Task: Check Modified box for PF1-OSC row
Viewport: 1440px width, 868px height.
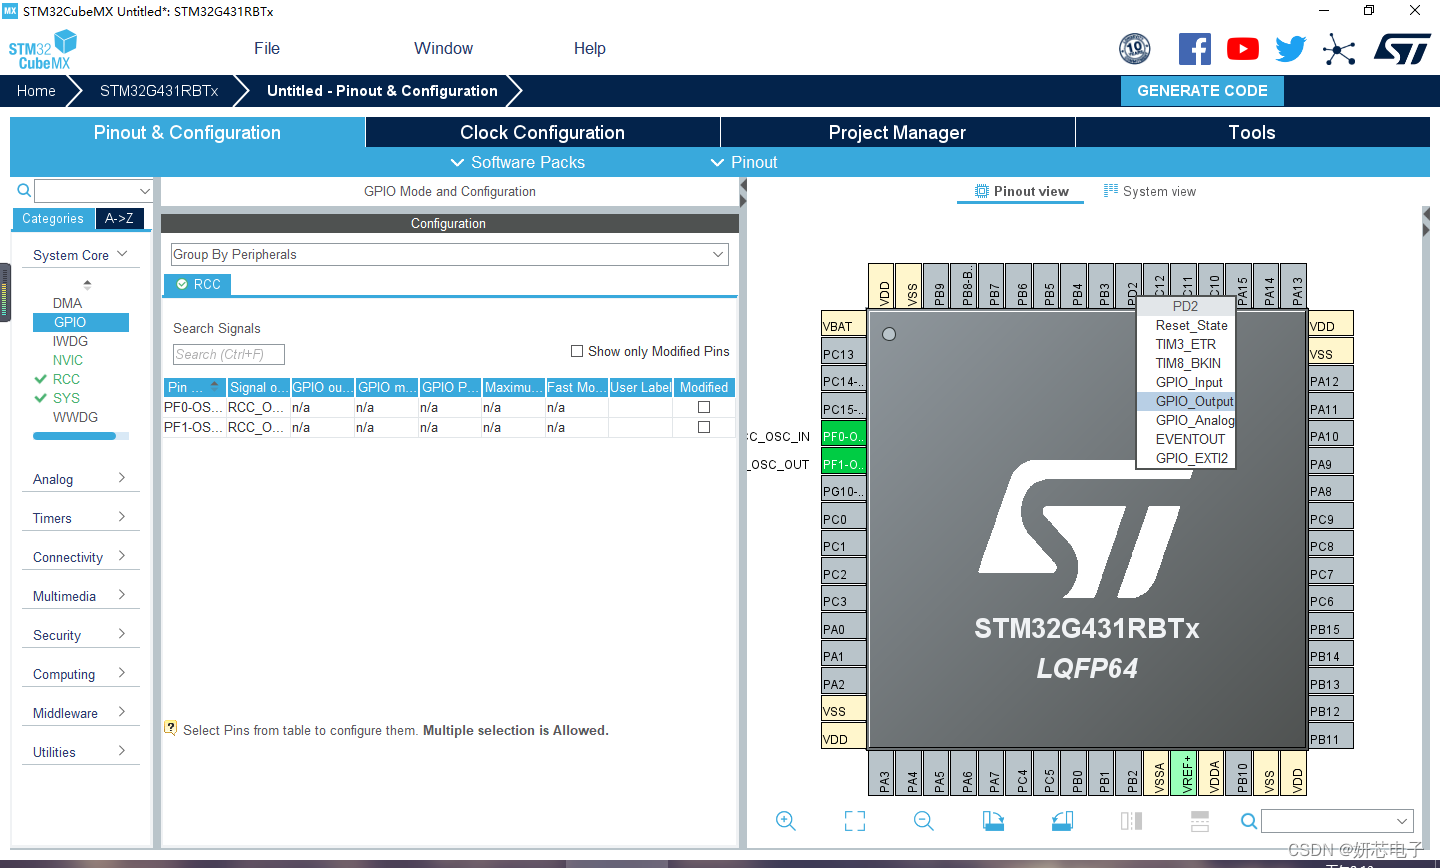Action: (704, 427)
